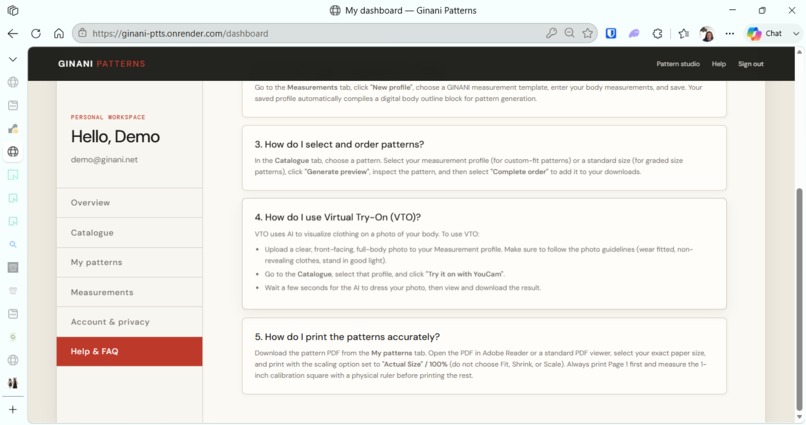Open the saved passwords key icon

pyautogui.click(x=551, y=33)
